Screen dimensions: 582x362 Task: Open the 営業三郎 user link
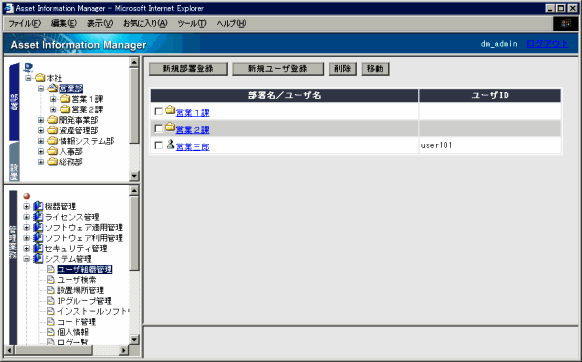(x=193, y=147)
